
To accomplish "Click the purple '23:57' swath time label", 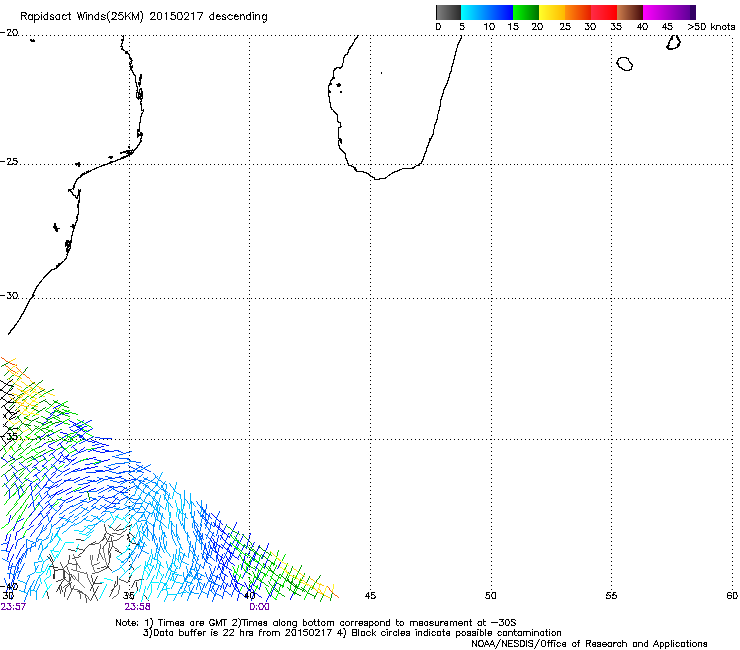I will coord(13,607).
